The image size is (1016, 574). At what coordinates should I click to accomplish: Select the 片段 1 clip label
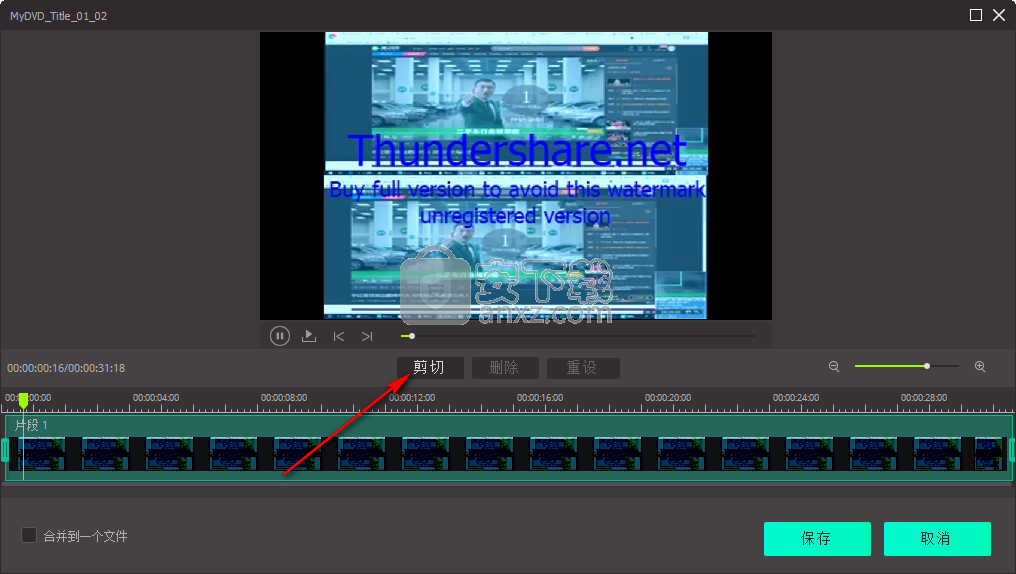31,425
